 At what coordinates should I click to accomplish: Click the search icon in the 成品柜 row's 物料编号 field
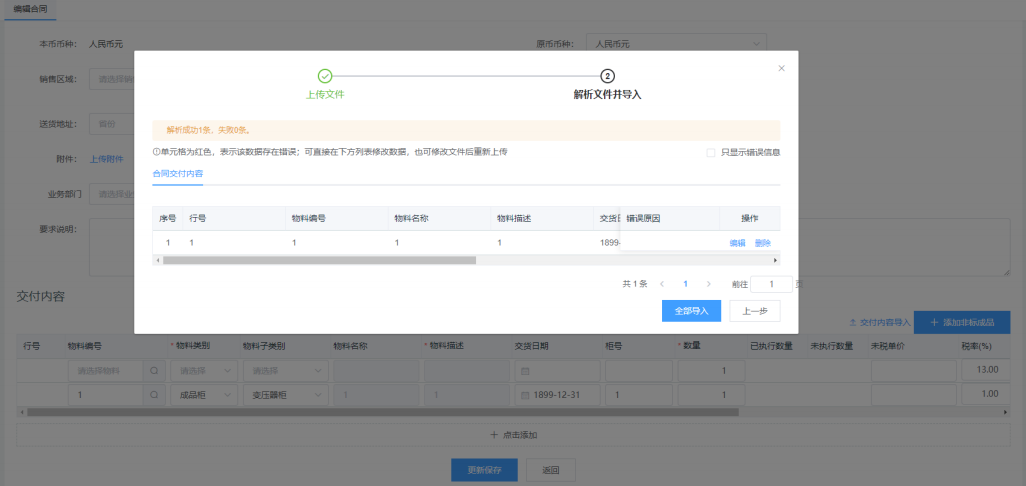point(153,395)
